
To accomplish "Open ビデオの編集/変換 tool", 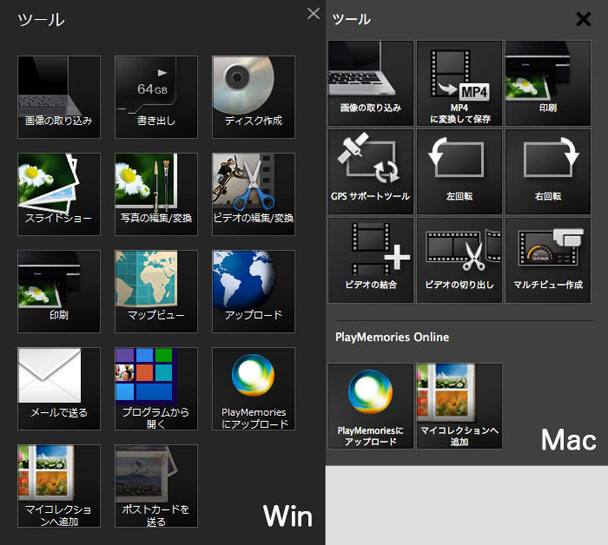I will click(254, 194).
